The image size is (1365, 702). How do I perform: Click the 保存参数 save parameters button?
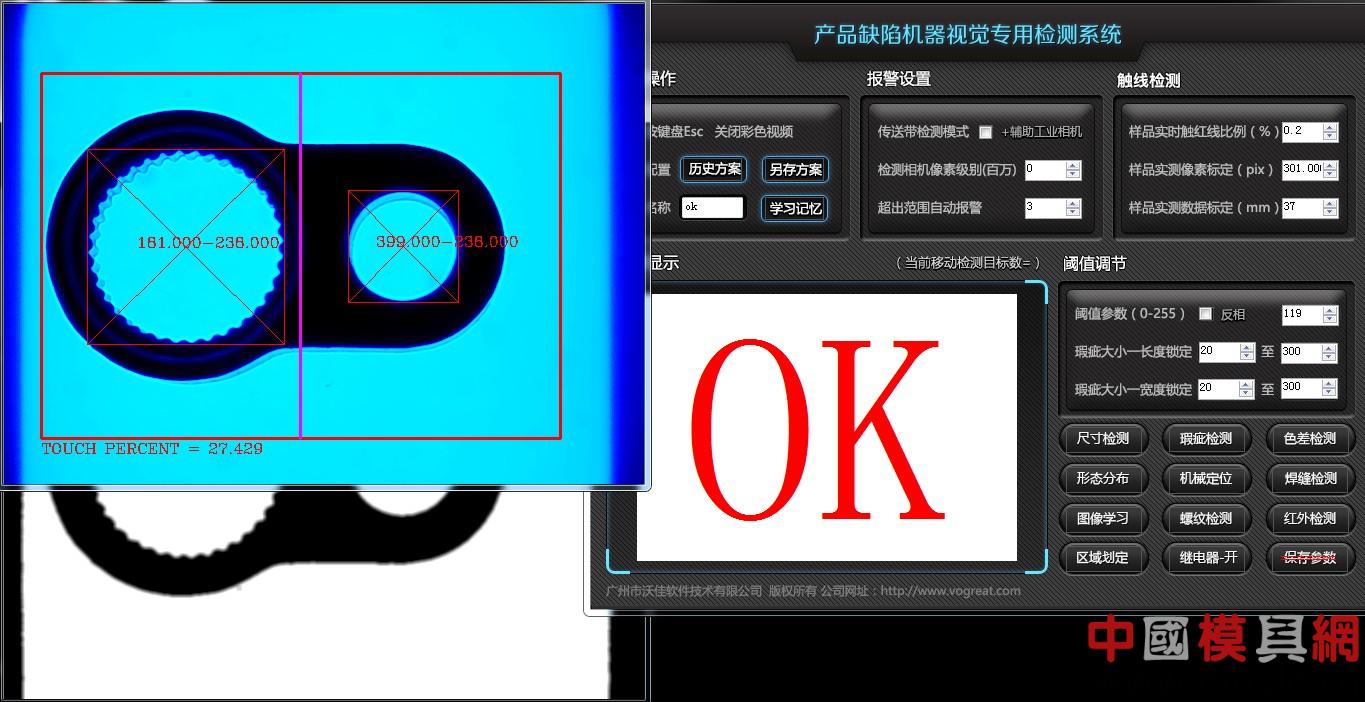click(x=1309, y=558)
